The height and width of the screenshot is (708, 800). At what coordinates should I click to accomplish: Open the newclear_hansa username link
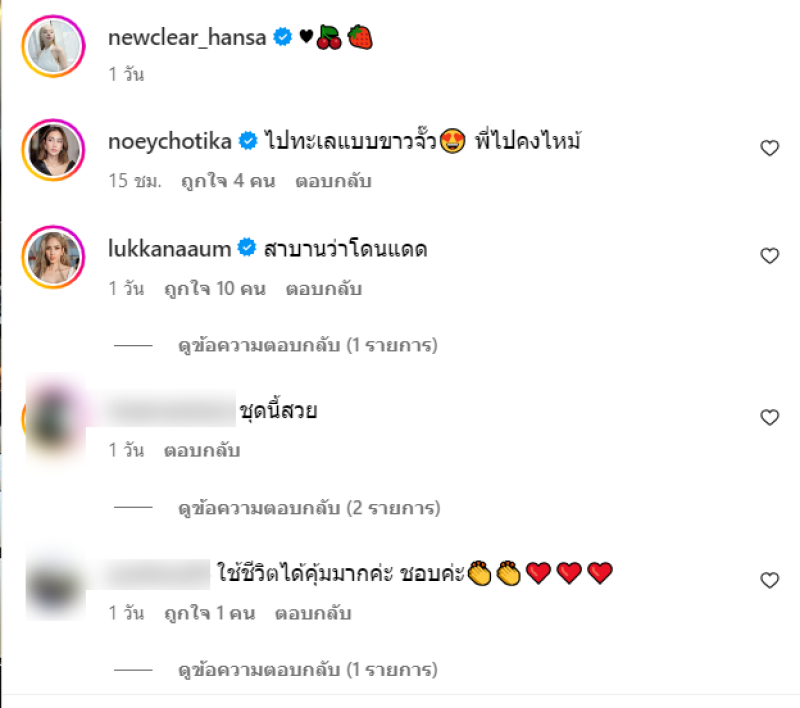point(187,38)
